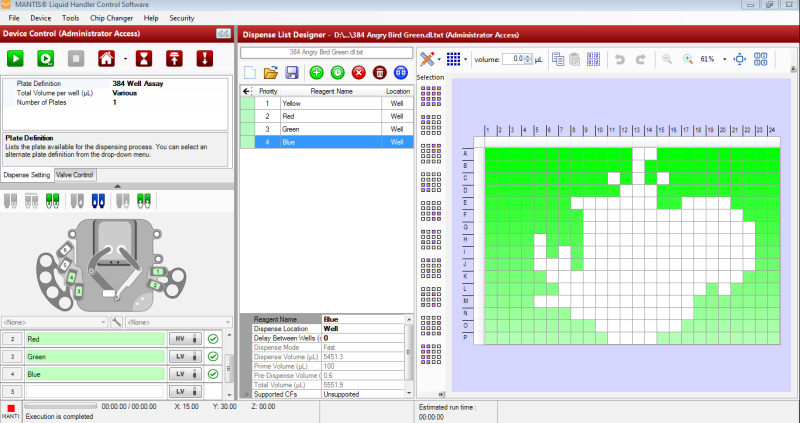The width and height of the screenshot is (800, 423).
Task: Open the Chip Changer menu
Action: point(111,18)
